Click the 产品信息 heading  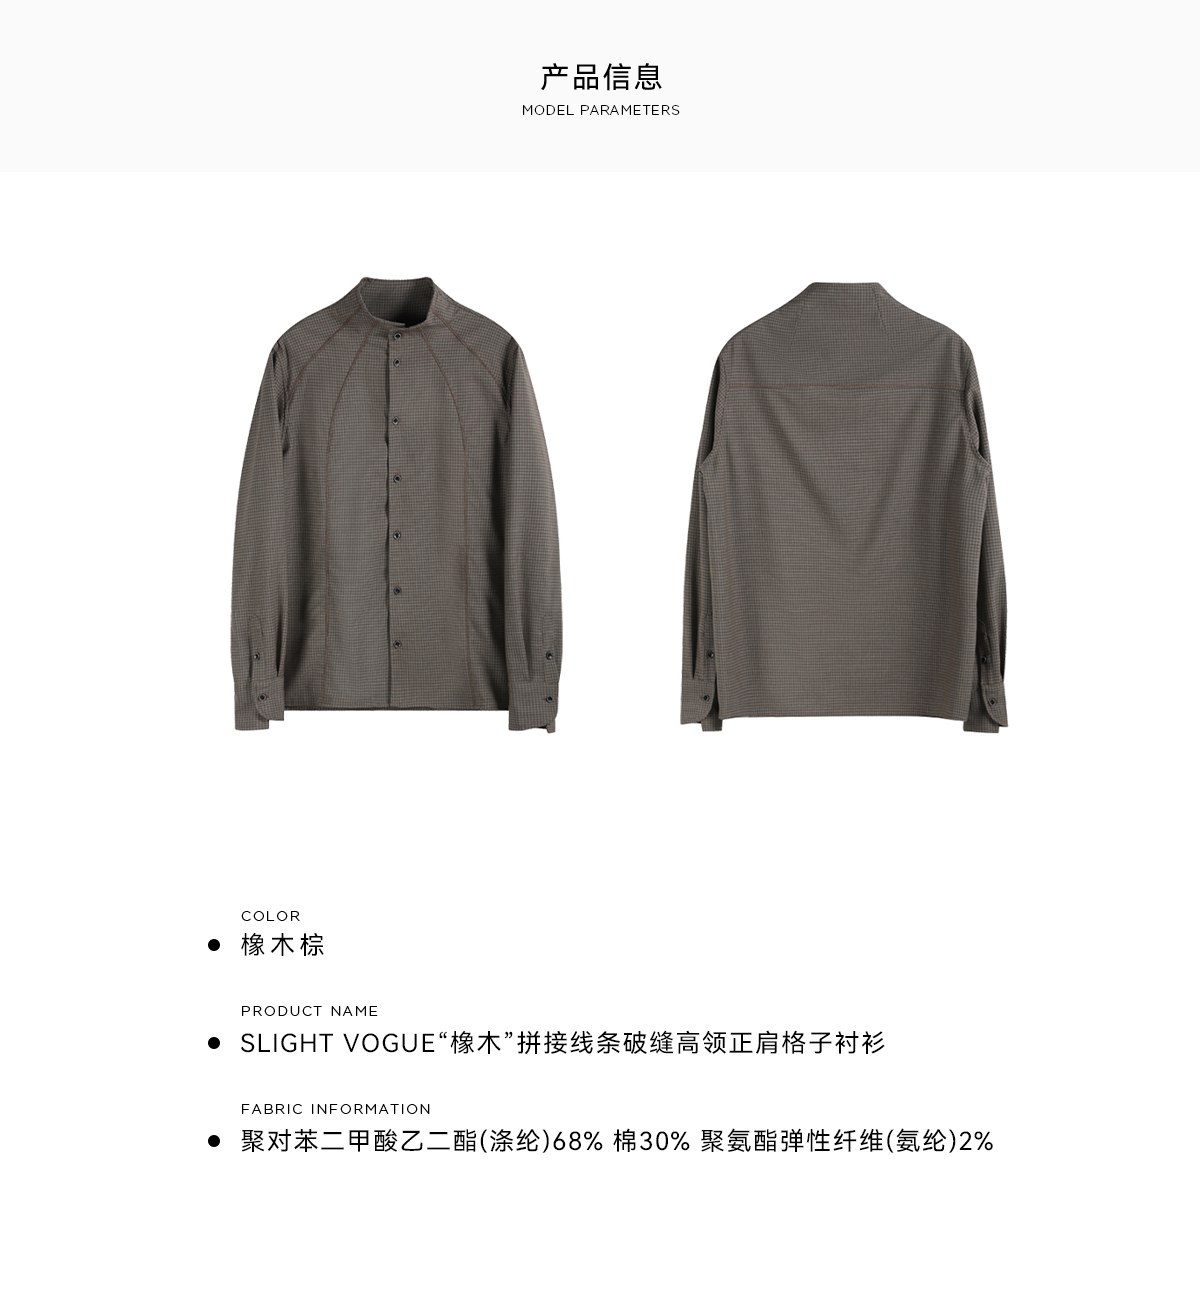tap(601, 77)
